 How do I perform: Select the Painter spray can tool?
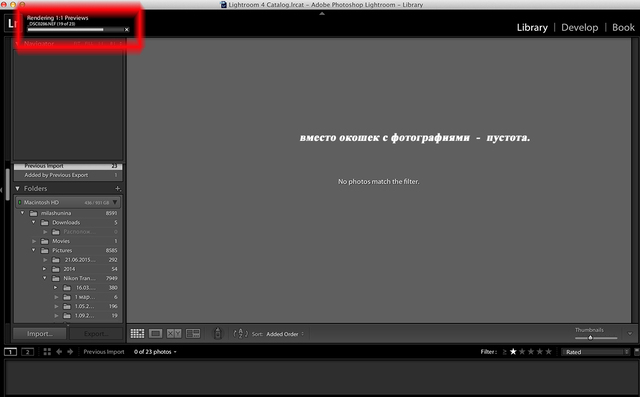pyautogui.click(x=218, y=333)
